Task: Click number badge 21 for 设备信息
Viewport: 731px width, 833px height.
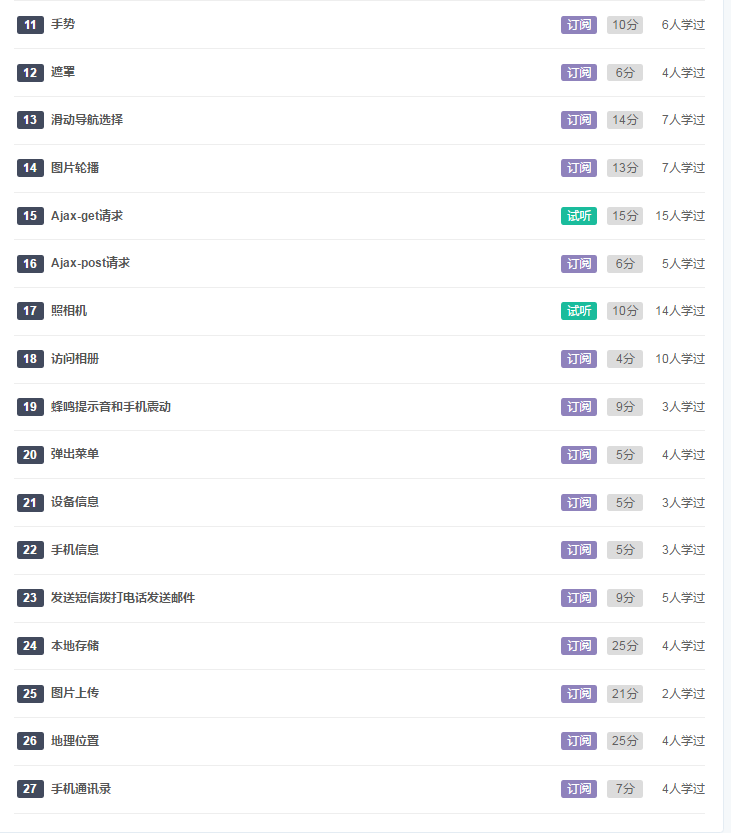Action: tap(30, 502)
